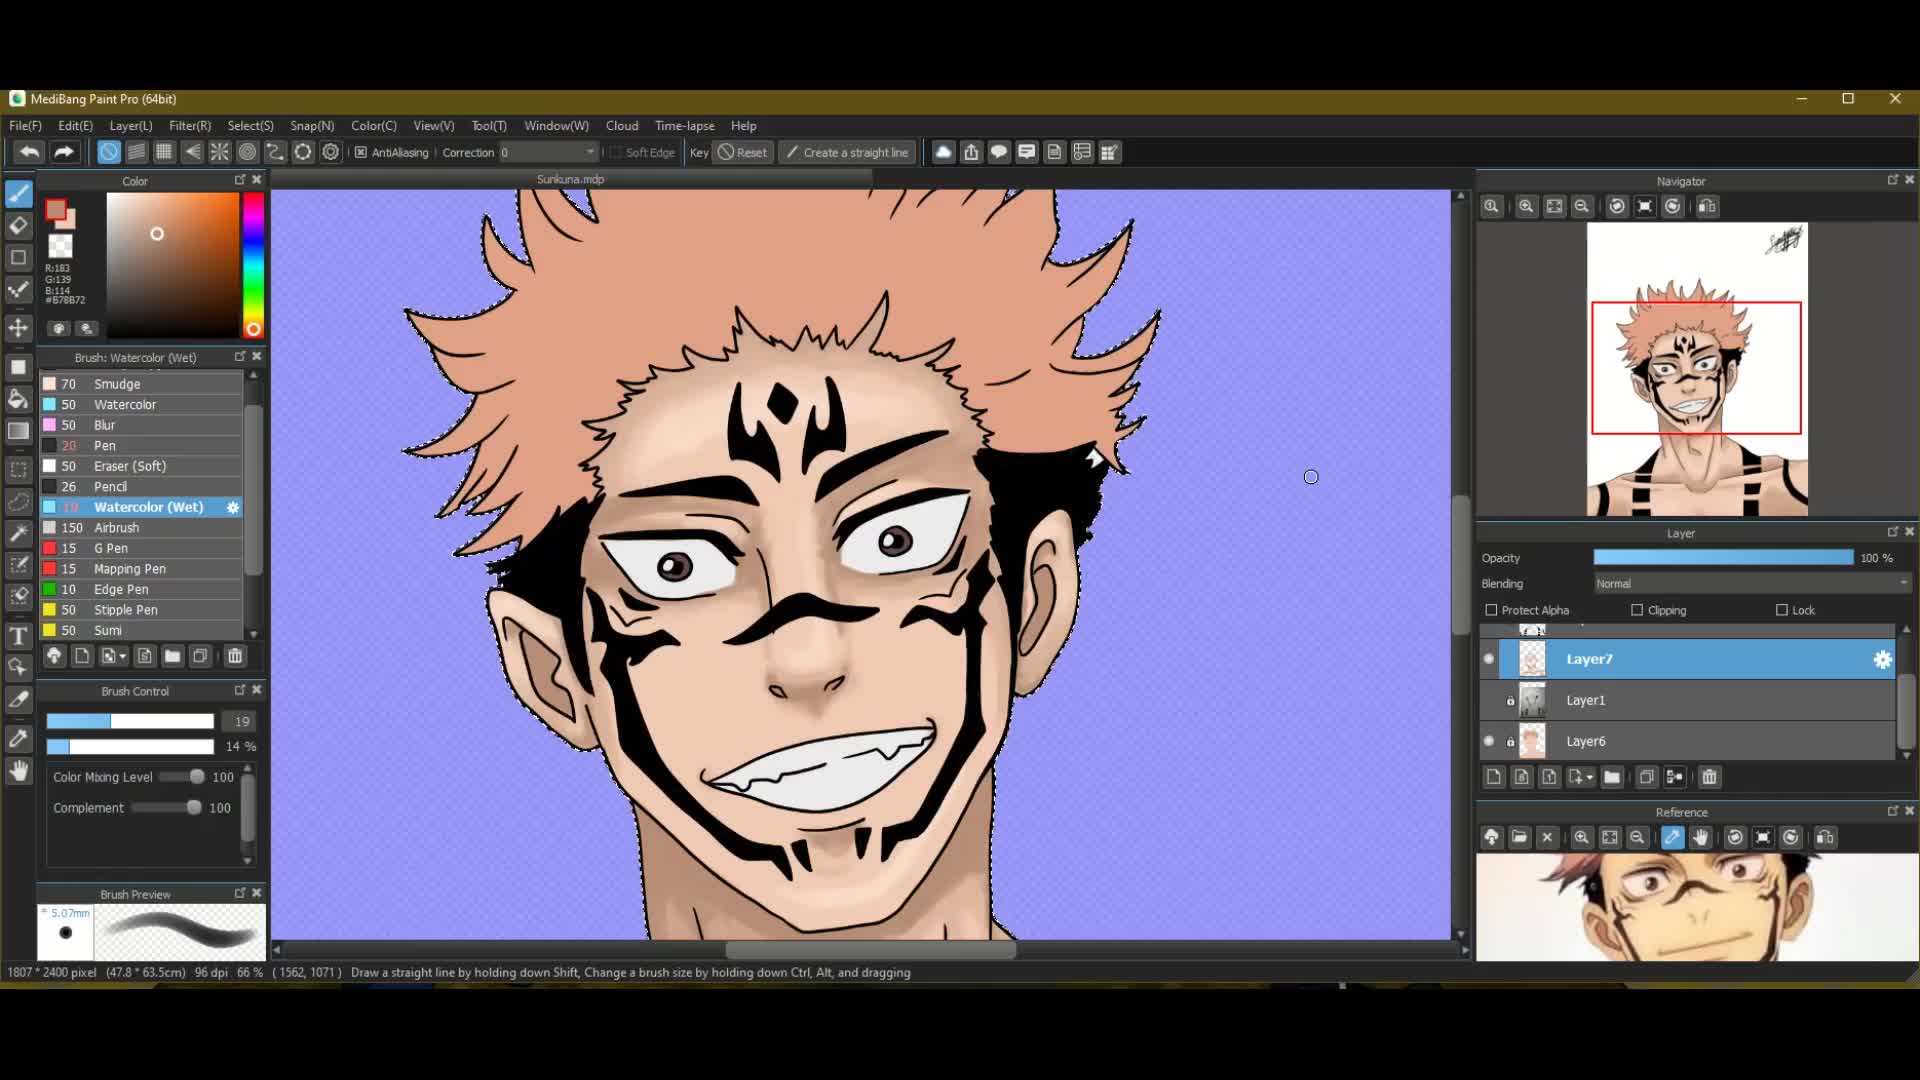Select the Move tool
The image size is (1920, 1080).
[x=18, y=328]
